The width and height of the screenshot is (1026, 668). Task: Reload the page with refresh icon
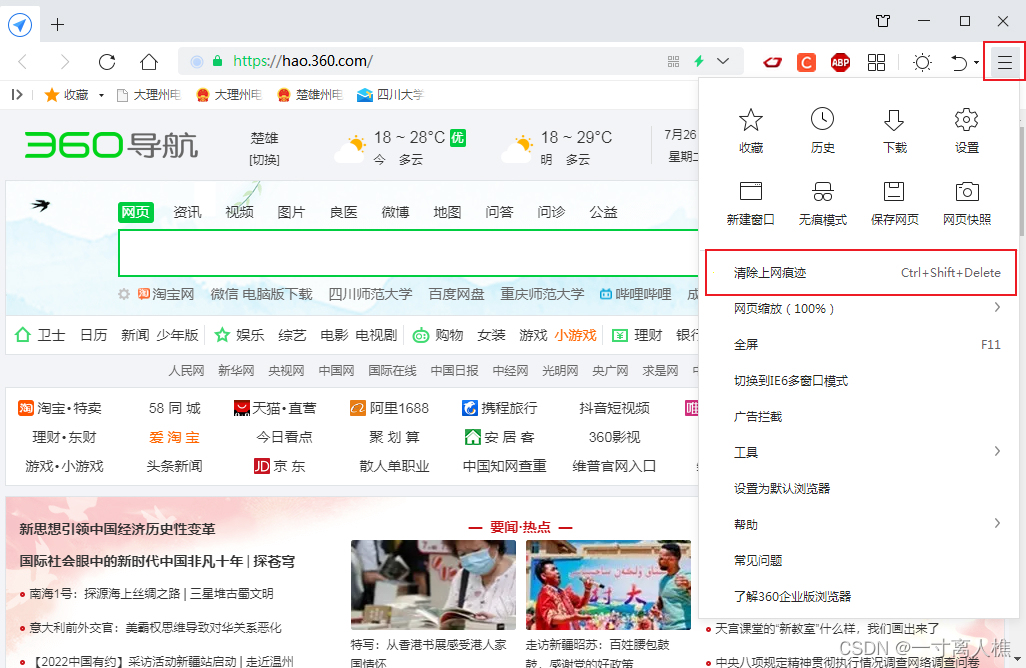(107, 62)
